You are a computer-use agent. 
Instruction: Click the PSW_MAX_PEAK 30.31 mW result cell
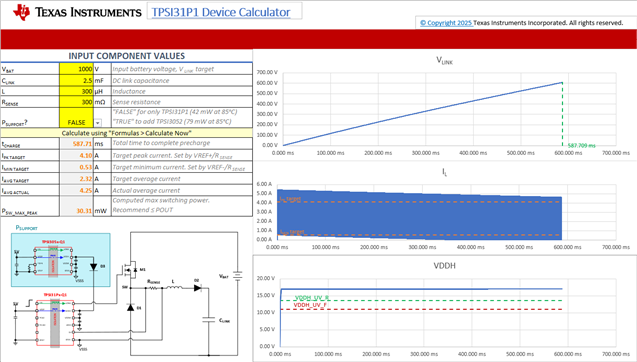76,206
